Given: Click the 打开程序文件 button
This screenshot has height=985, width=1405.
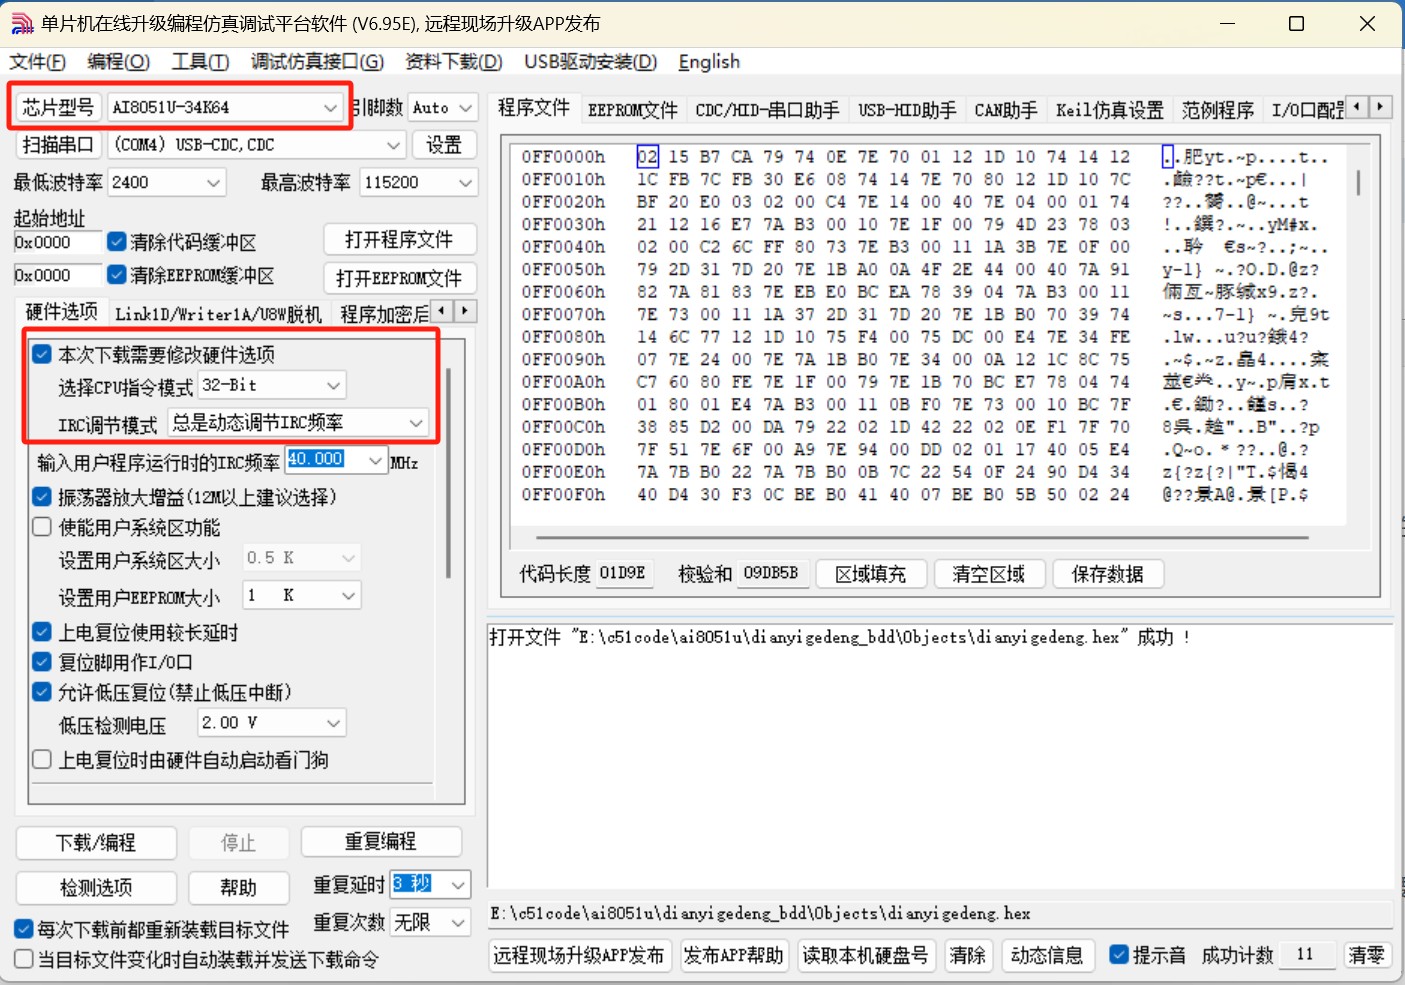Looking at the screenshot, I should click(x=399, y=240).
